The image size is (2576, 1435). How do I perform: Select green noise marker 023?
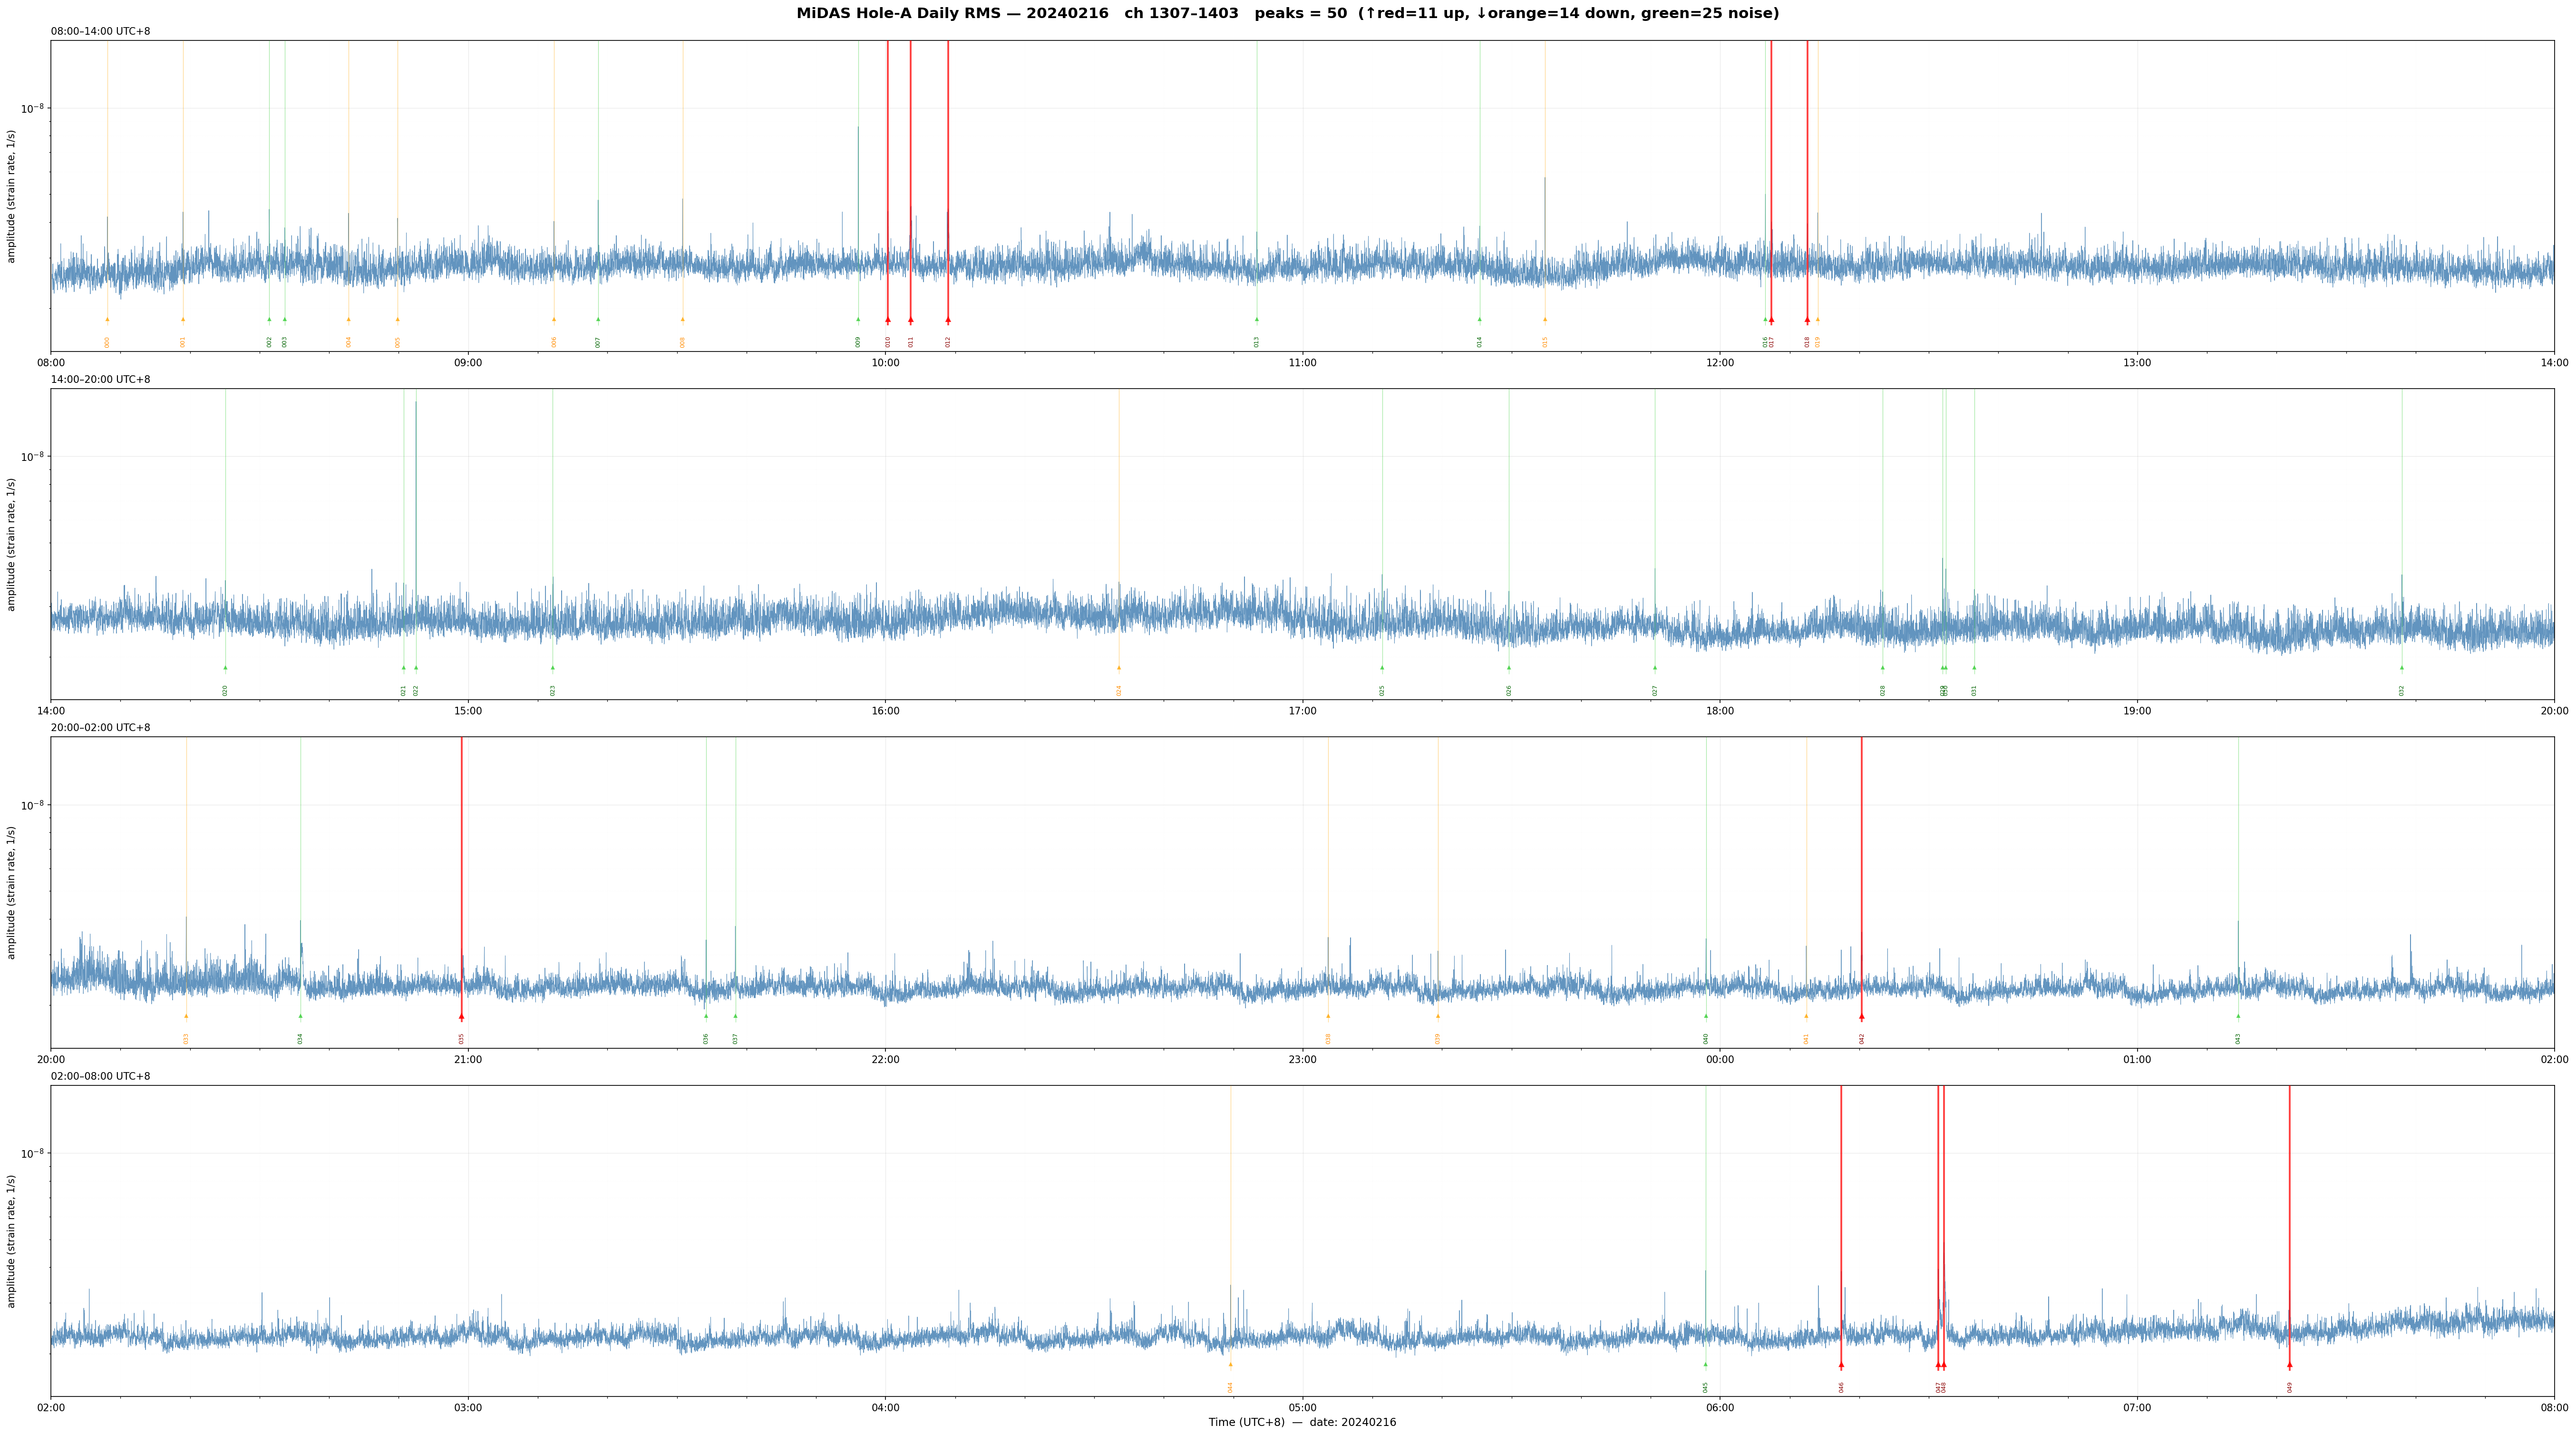tap(553, 668)
